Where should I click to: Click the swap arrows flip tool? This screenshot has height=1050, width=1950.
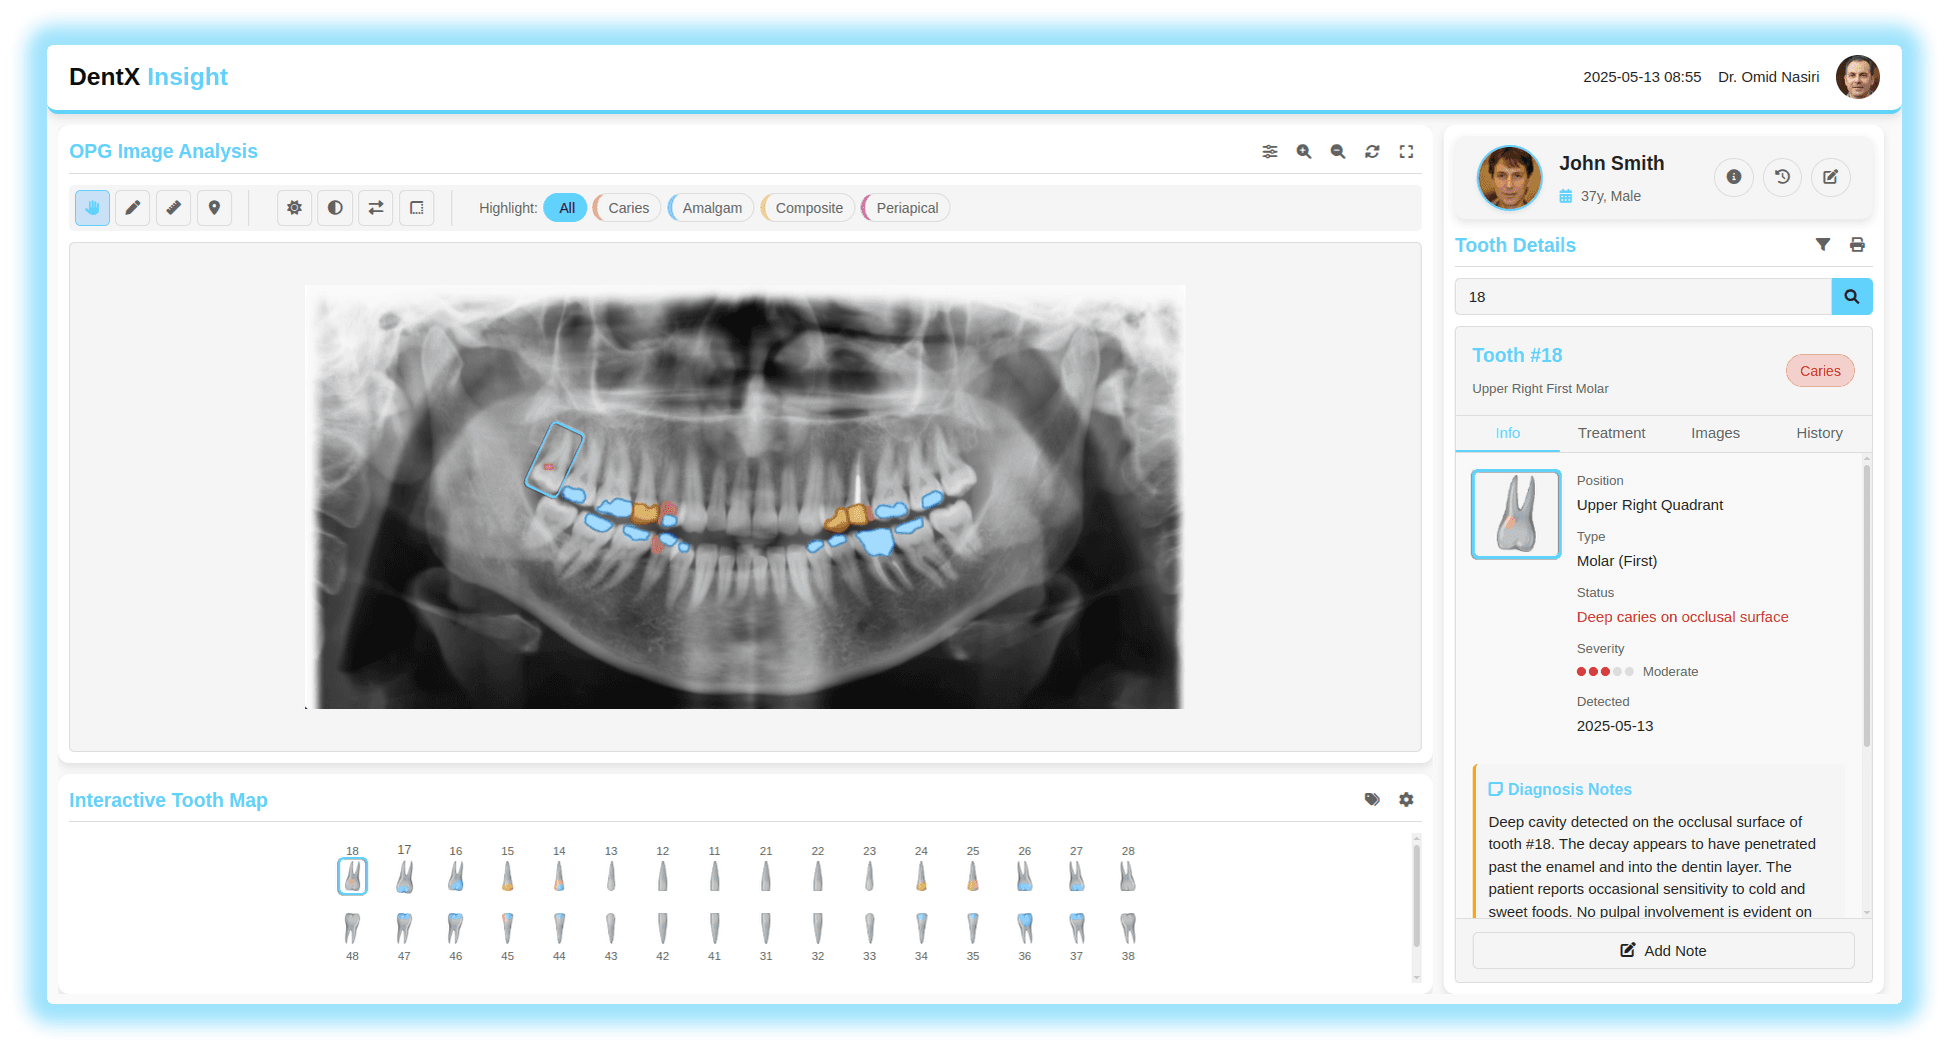[x=376, y=208]
